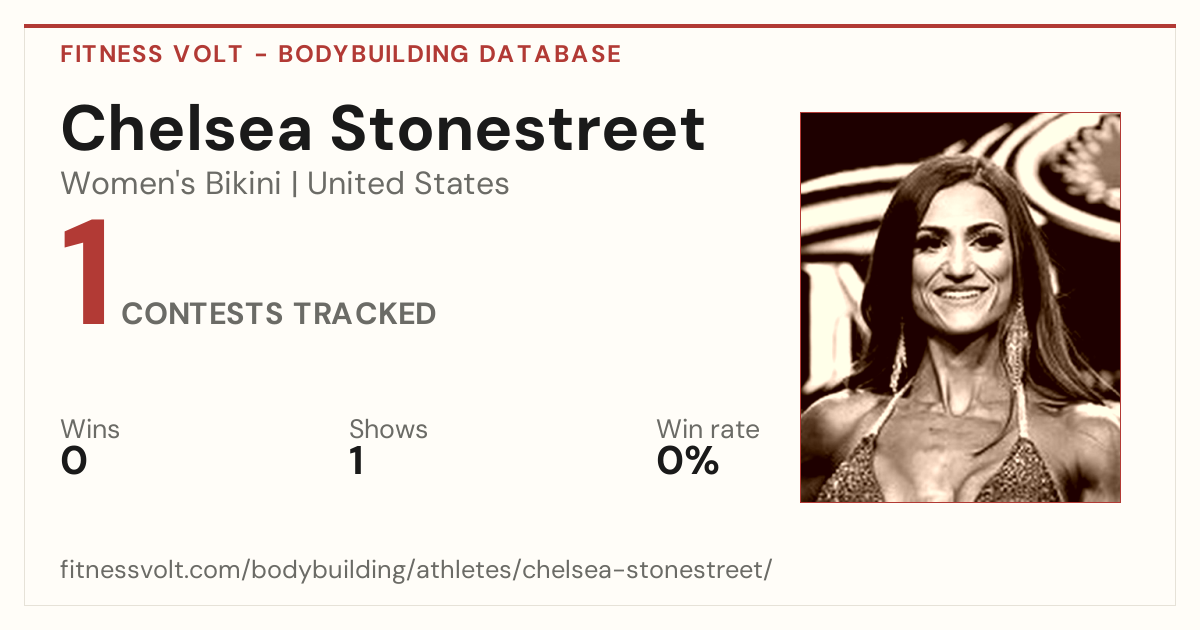This screenshot has height=630, width=1200.
Task: Open the athlete's portrait photo
Action: pos(960,307)
